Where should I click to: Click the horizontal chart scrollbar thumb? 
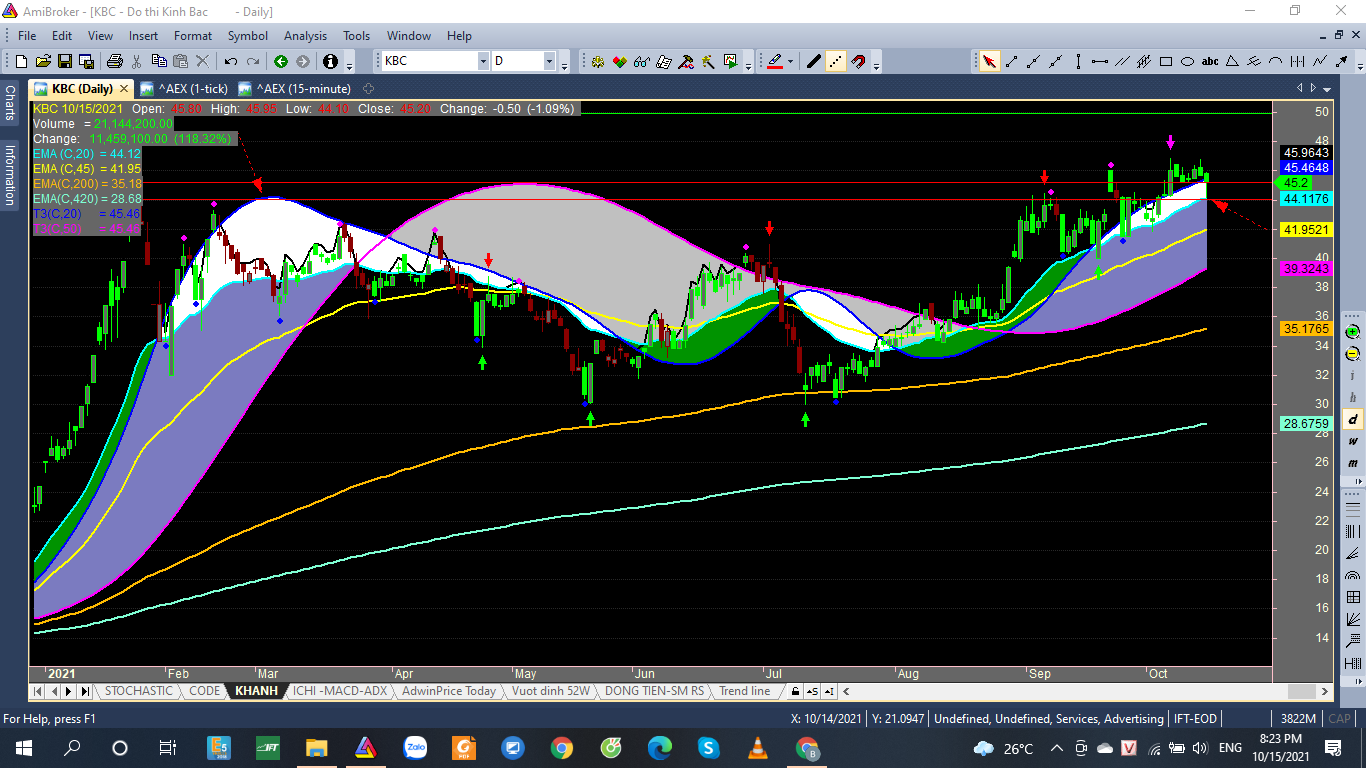(x=1300, y=691)
